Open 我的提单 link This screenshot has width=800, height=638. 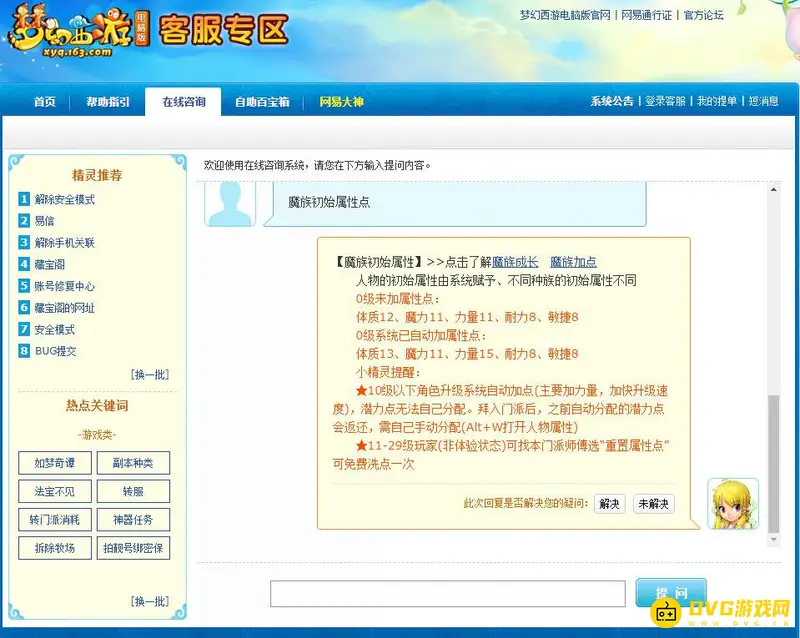tap(717, 101)
